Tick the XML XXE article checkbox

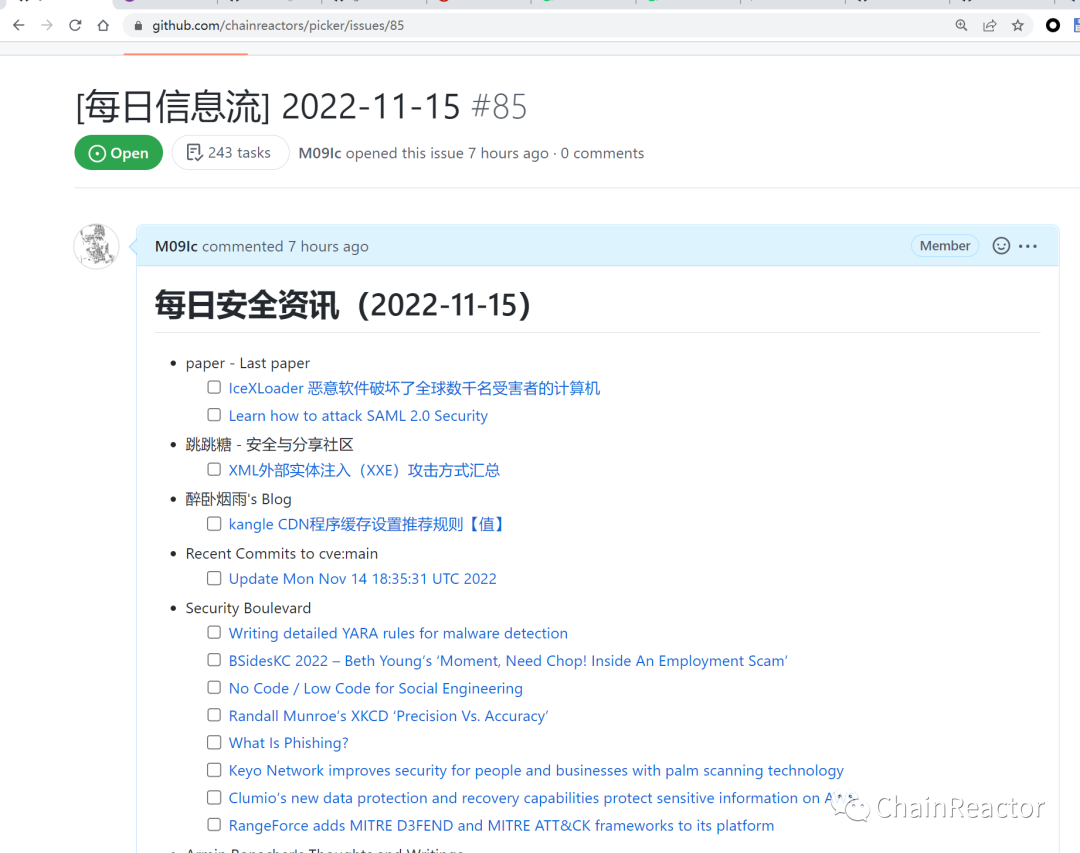pos(214,470)
